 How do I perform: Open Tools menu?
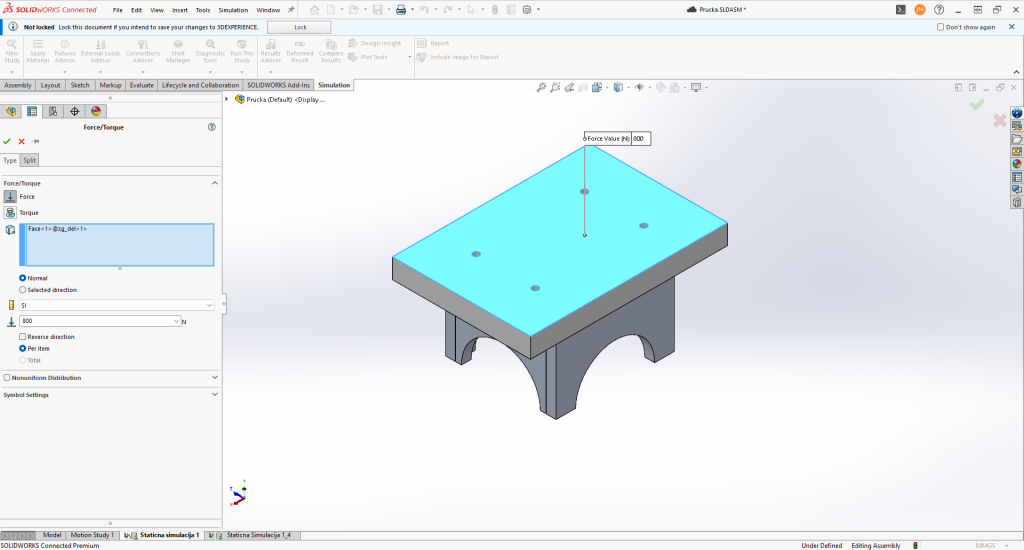pyautogui.click(x=203, y=10)
